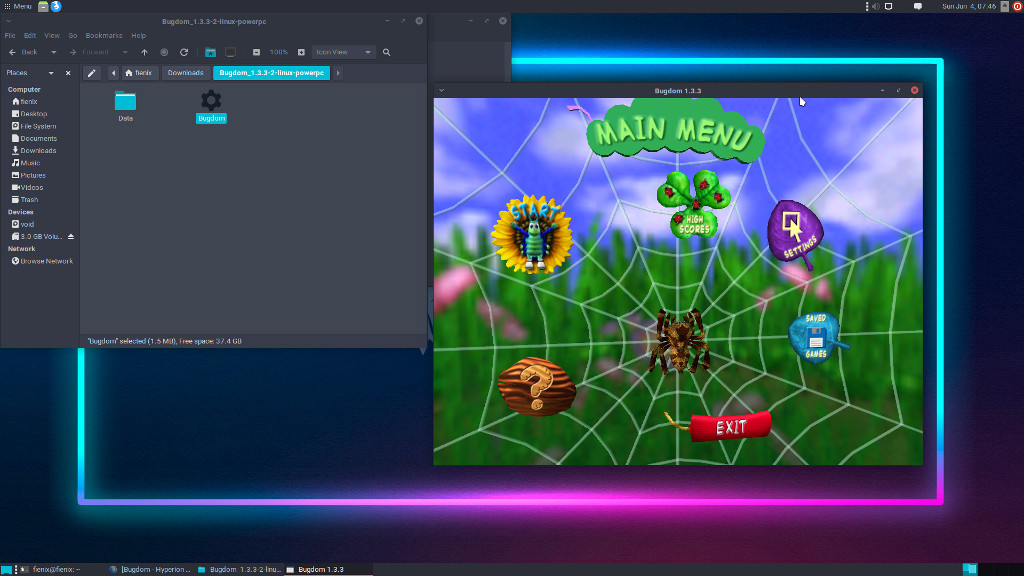This screenshot has width=1024, height=576.
Task: Jump to the Downloads path button
Action: click(x=185, y=73)
